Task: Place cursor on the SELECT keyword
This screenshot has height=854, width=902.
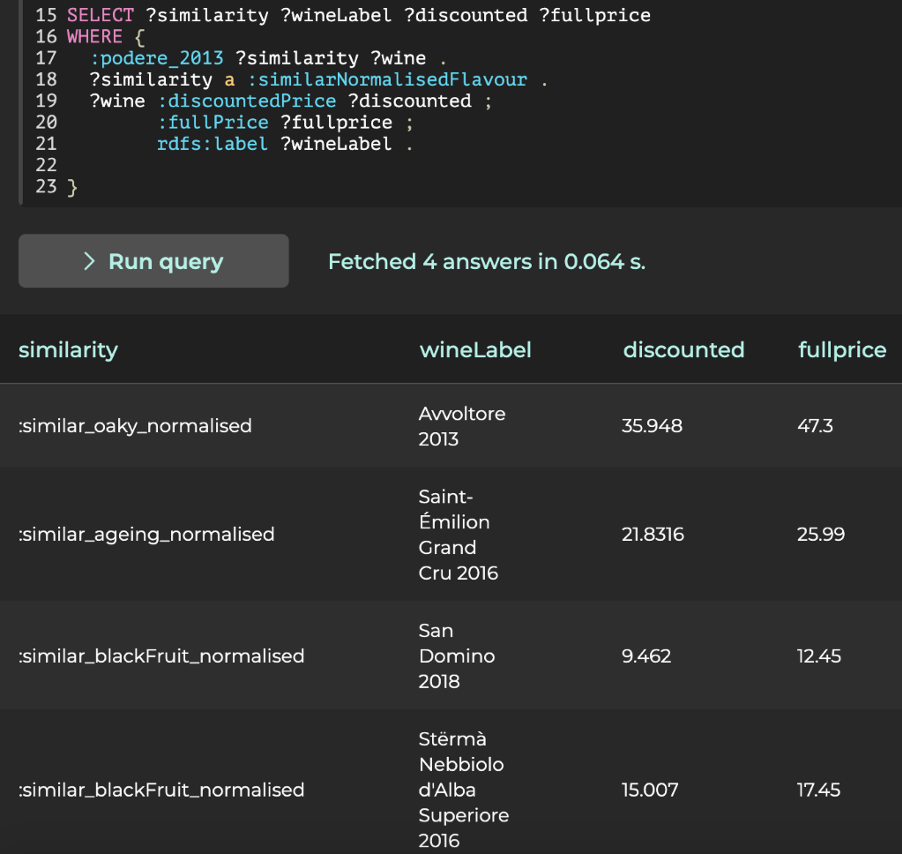Action: click(x=100, y=15)
